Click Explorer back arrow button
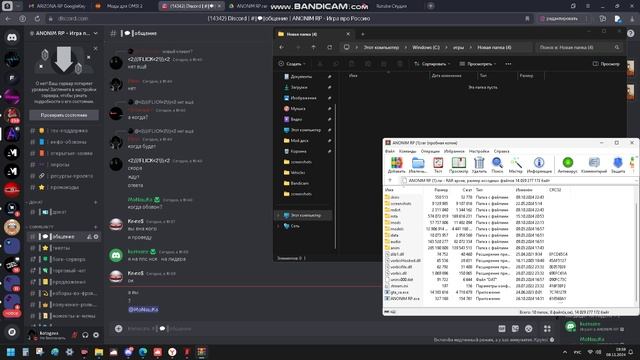 click(282, 47)
